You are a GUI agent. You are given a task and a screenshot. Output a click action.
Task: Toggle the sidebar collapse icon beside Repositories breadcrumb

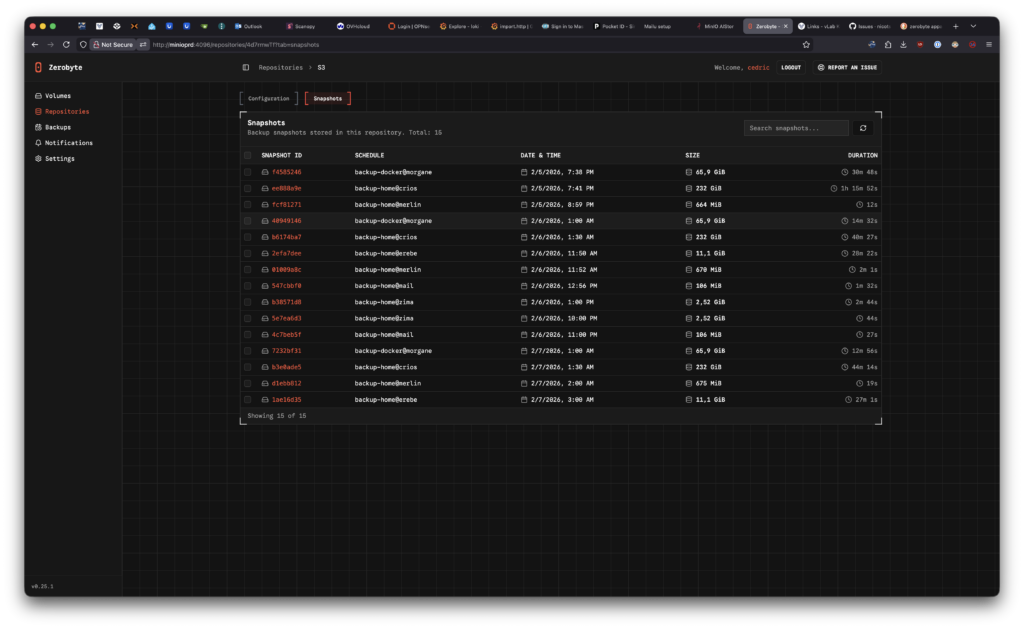click(x=246, y=67)
